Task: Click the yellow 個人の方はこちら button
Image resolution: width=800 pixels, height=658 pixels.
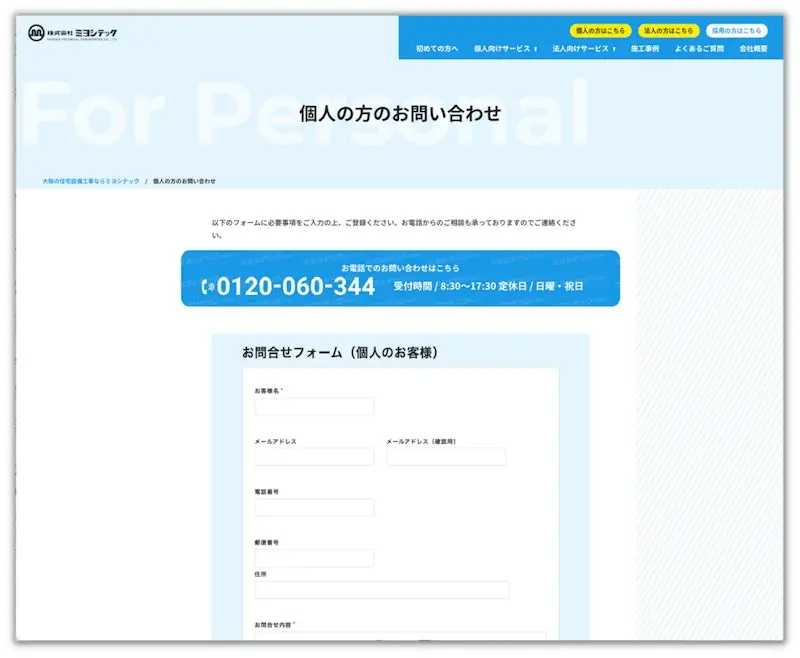Action: (603, 31)
